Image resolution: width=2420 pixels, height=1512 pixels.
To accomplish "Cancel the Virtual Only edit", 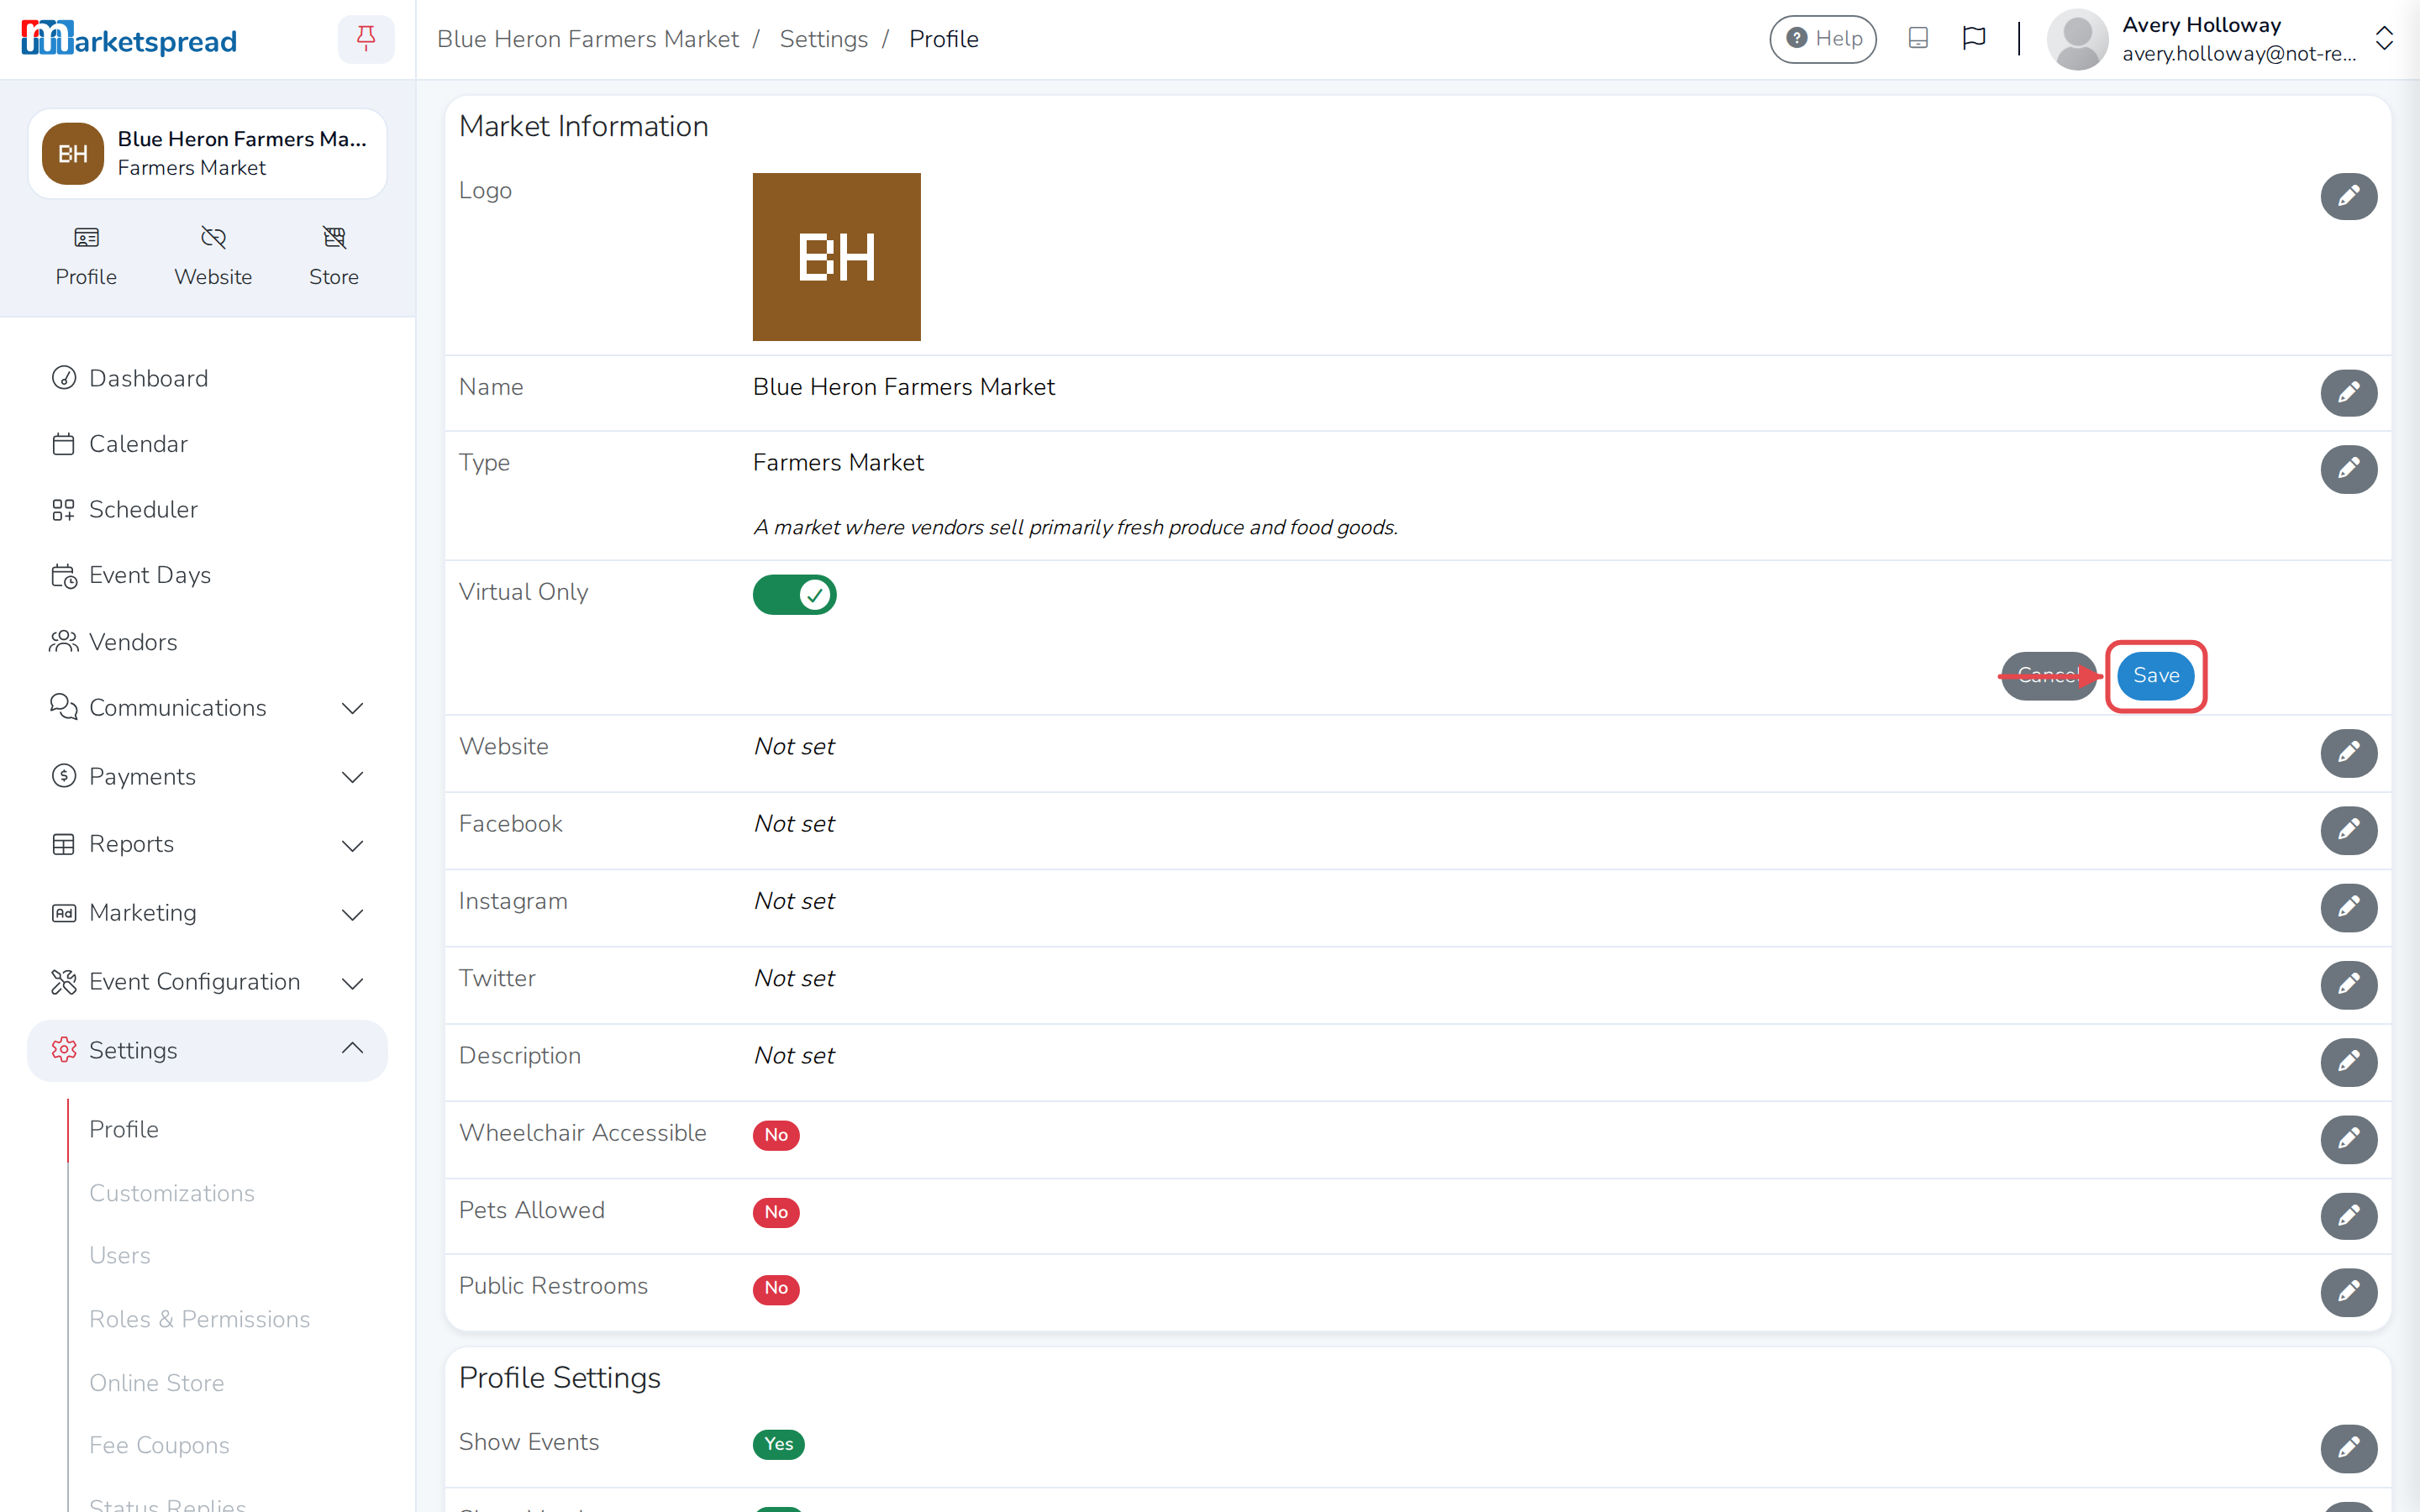I will (x=2048, y=676).
